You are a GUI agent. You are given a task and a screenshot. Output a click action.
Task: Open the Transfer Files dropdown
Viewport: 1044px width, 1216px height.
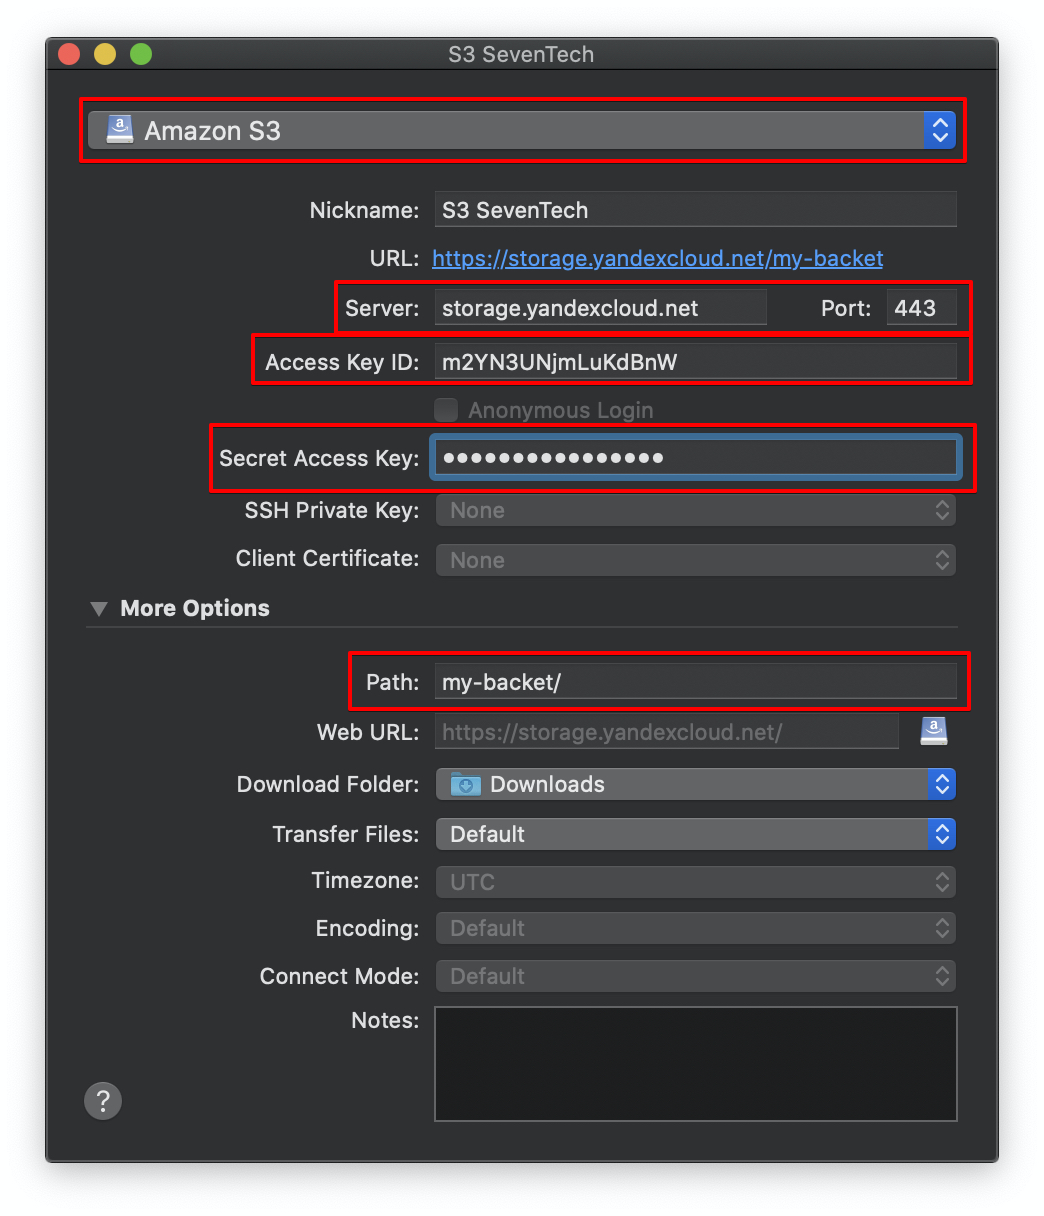696,834
